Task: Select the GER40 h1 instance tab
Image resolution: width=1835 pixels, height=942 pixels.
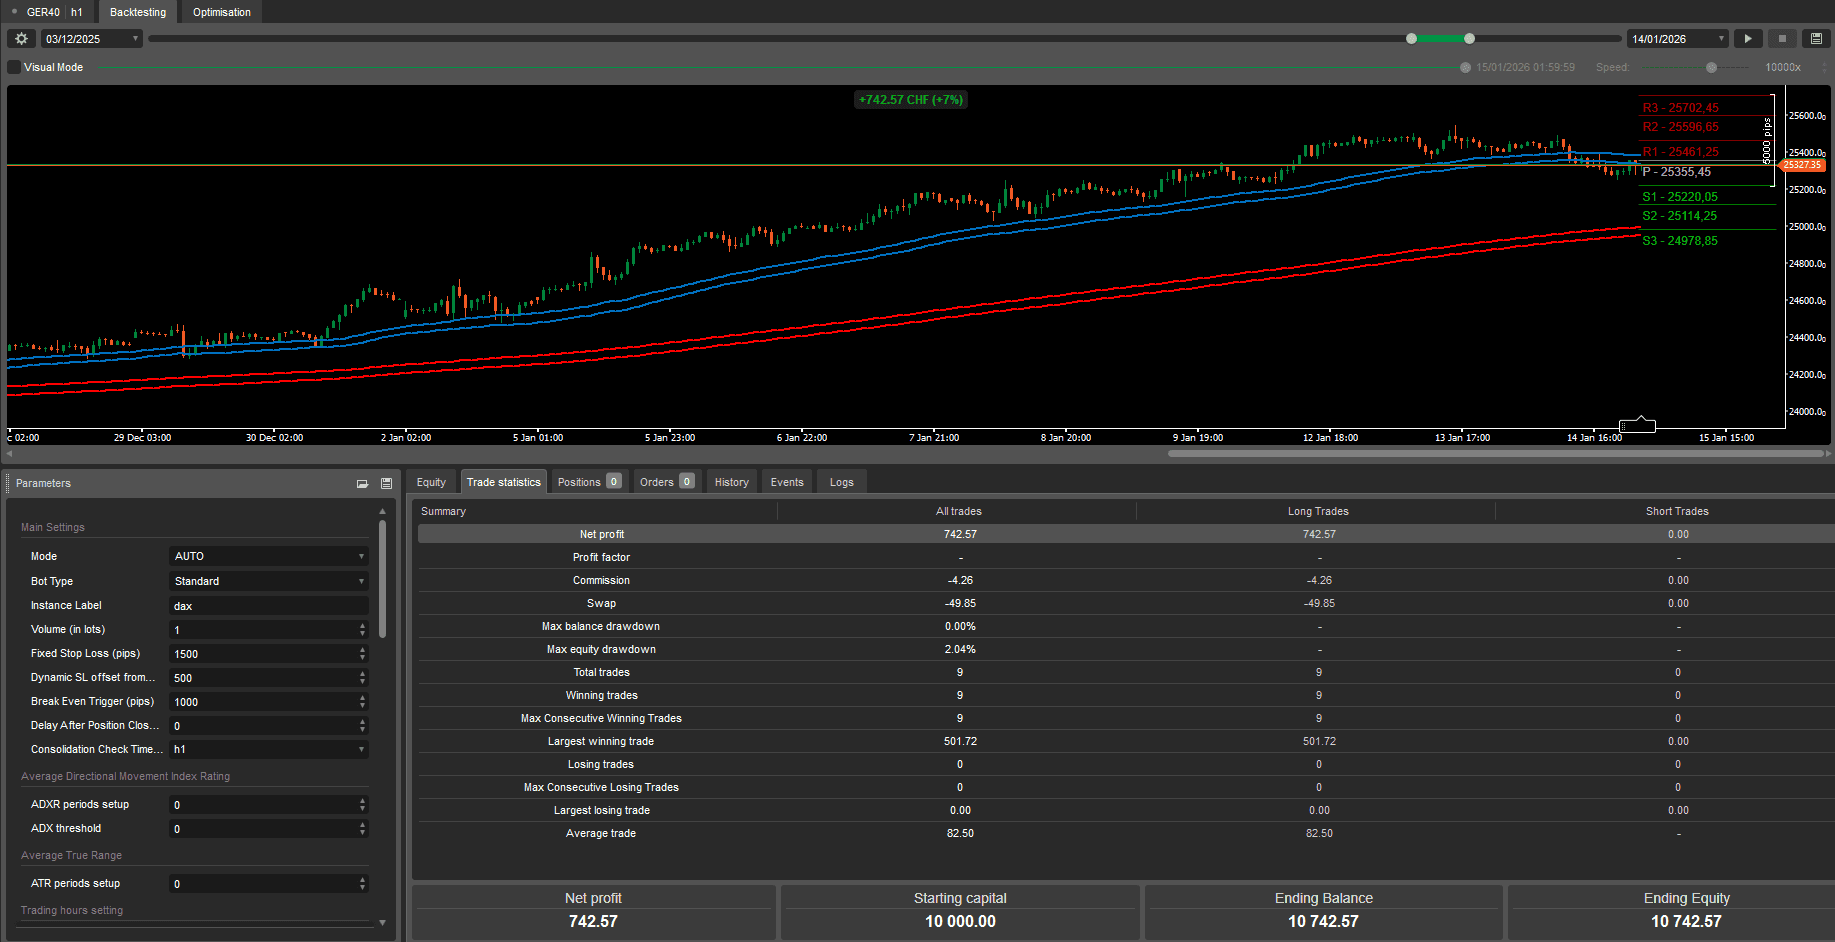Action: pyautogui.click(x=47, y=12)
